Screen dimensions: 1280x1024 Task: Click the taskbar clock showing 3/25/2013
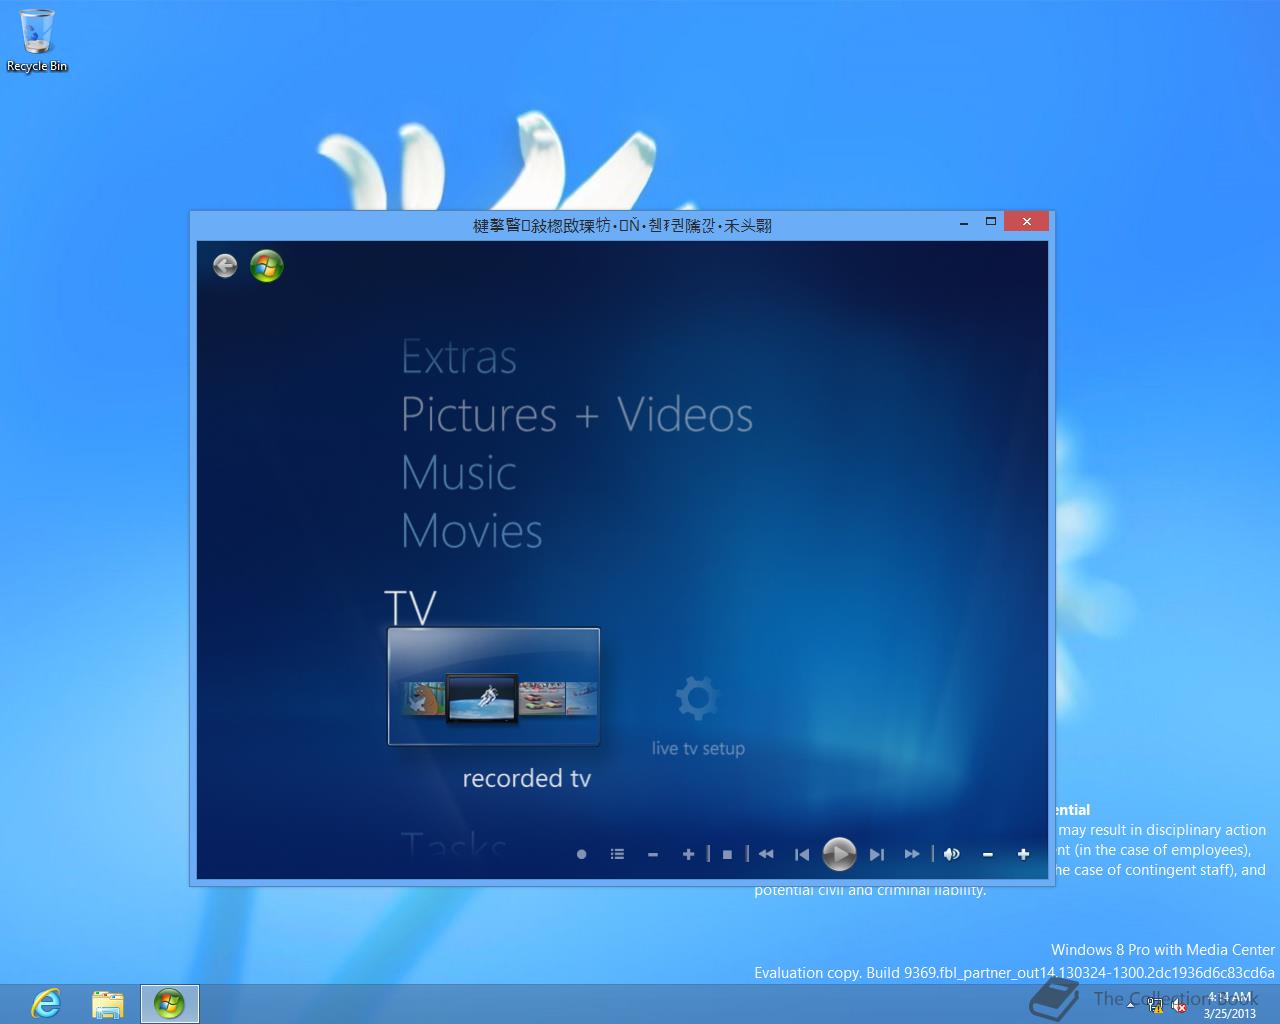click(x=1230, y=1004)
